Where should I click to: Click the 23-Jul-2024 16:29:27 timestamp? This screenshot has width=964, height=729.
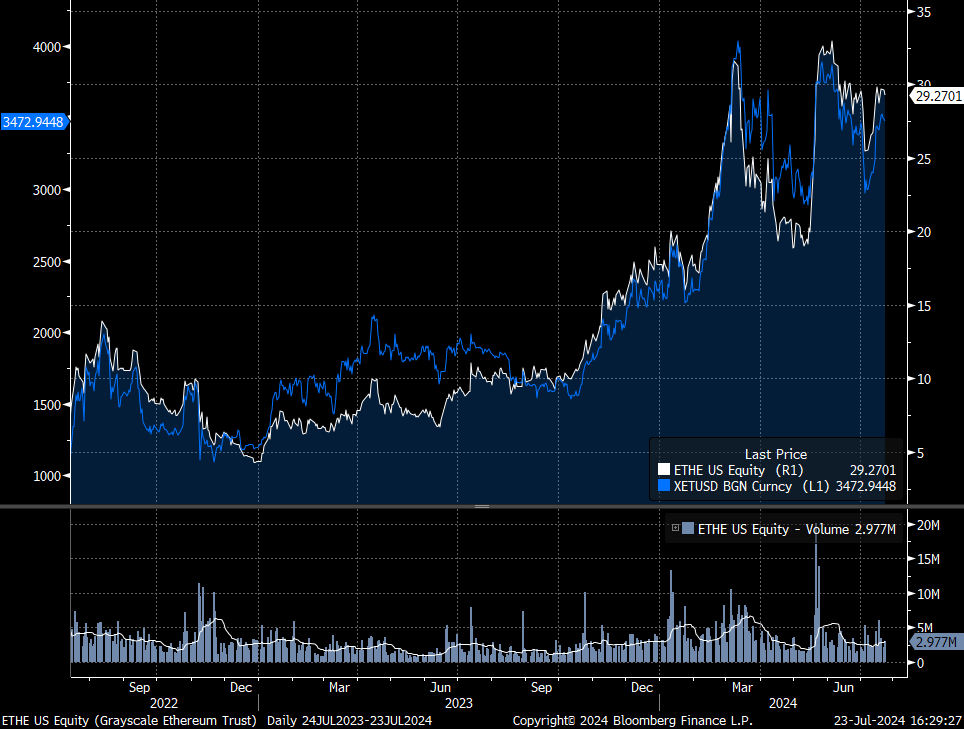pyautogui.click(x=898, y=720)
